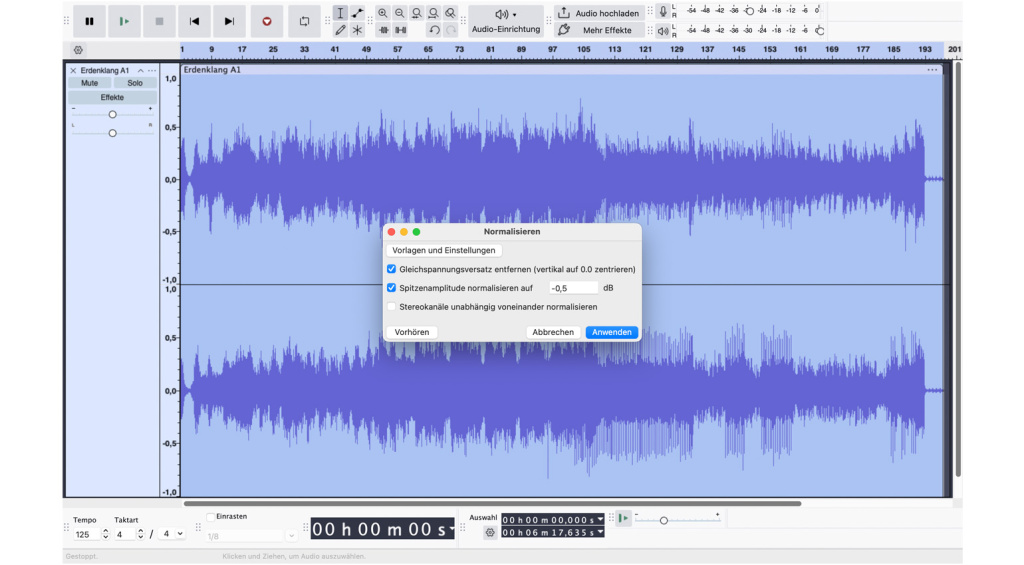The height and width of the screenshot is (565, 1024).
Task: Zoom in with the magnifier plus icon
Action: click(383, 13)
